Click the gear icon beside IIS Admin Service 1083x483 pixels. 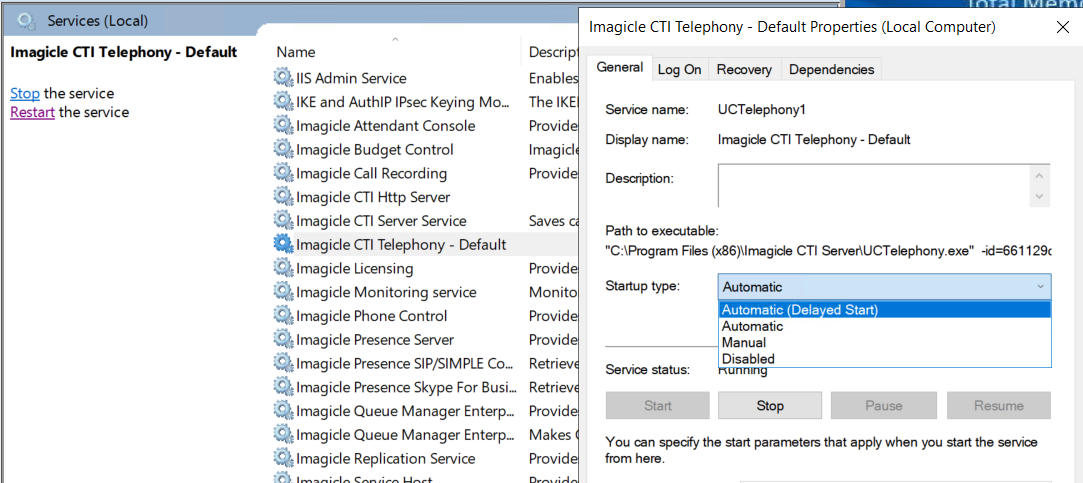pos(284,78)
